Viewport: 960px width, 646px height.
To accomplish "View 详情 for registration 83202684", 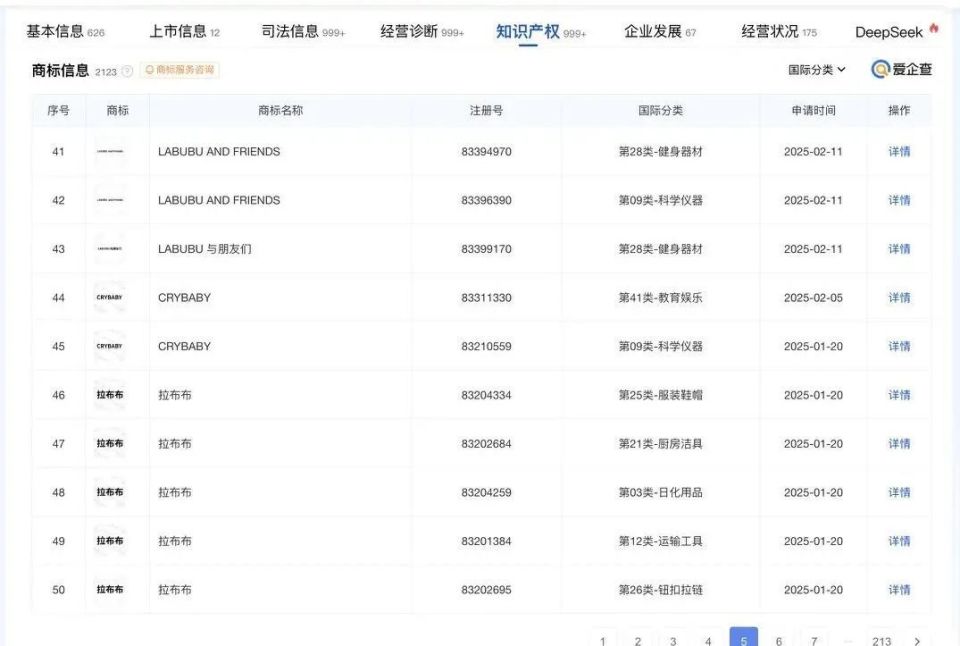I will (899, 443).
